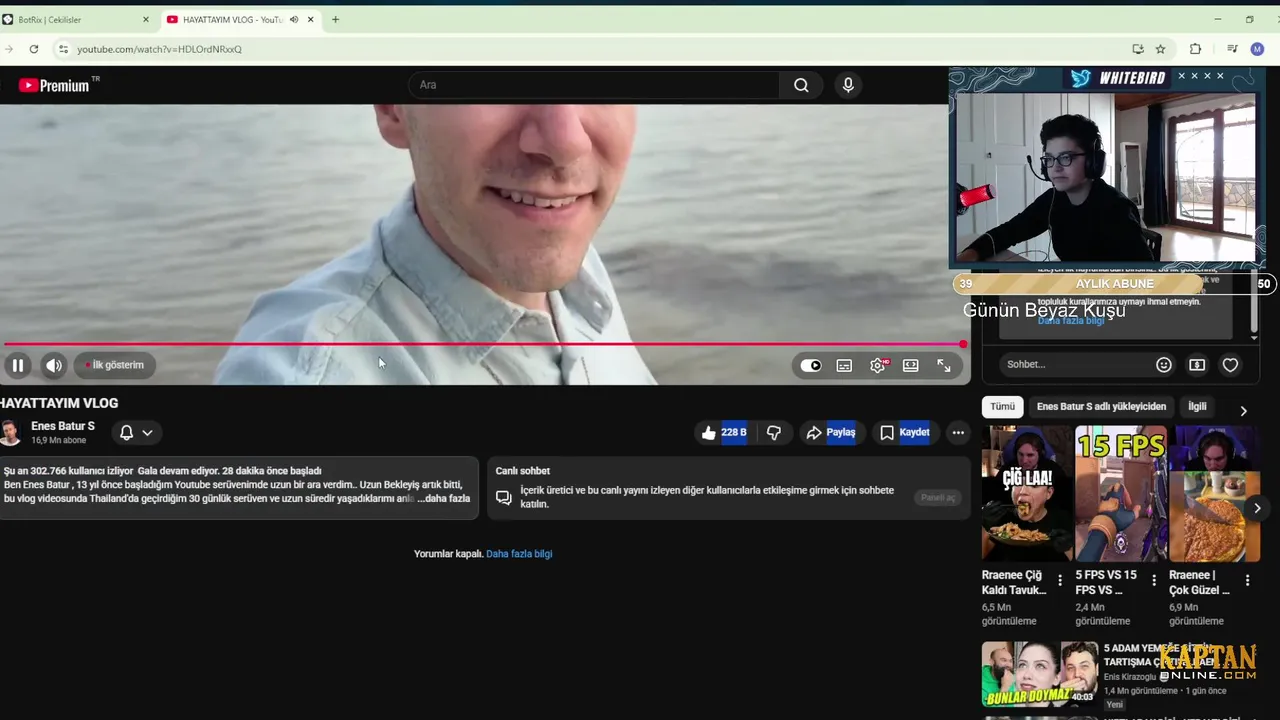Open the media control music-note icon

coord(1232,49)
